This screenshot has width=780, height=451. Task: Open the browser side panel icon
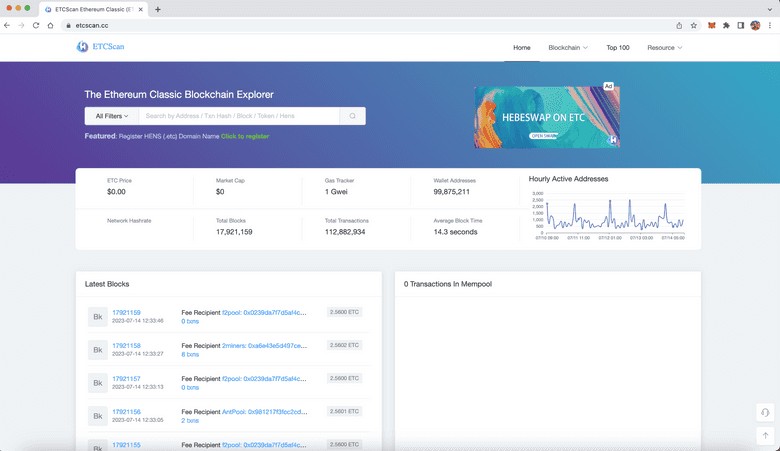point(740,25)
